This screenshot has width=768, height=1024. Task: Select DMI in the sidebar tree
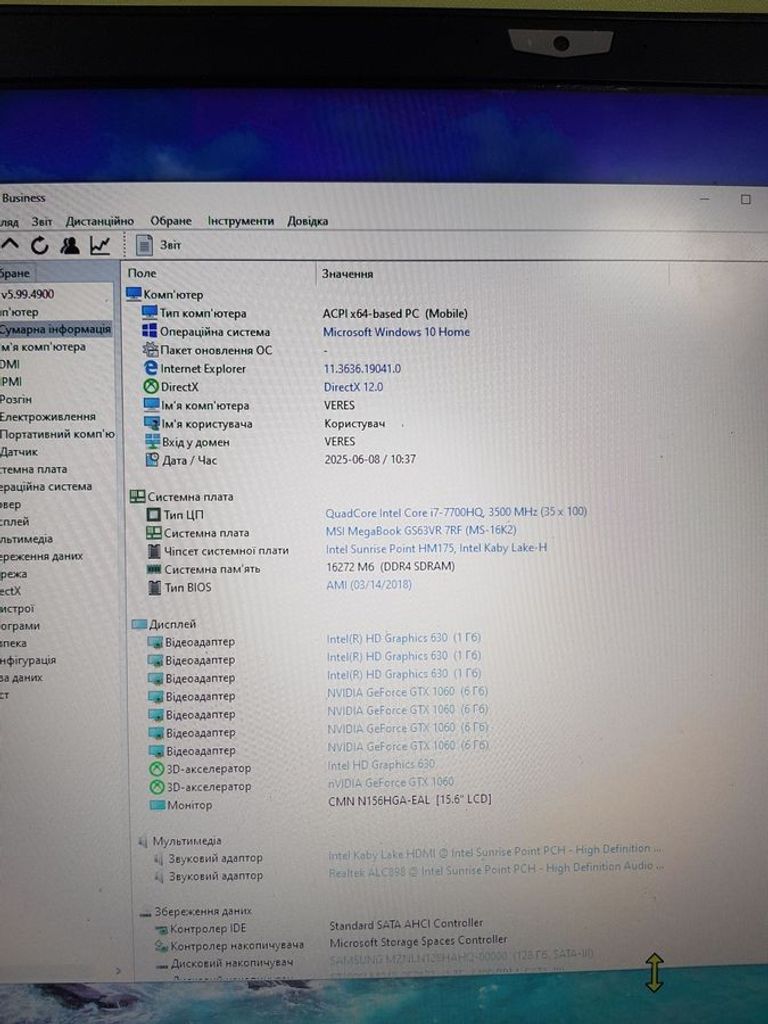point(10,364)
